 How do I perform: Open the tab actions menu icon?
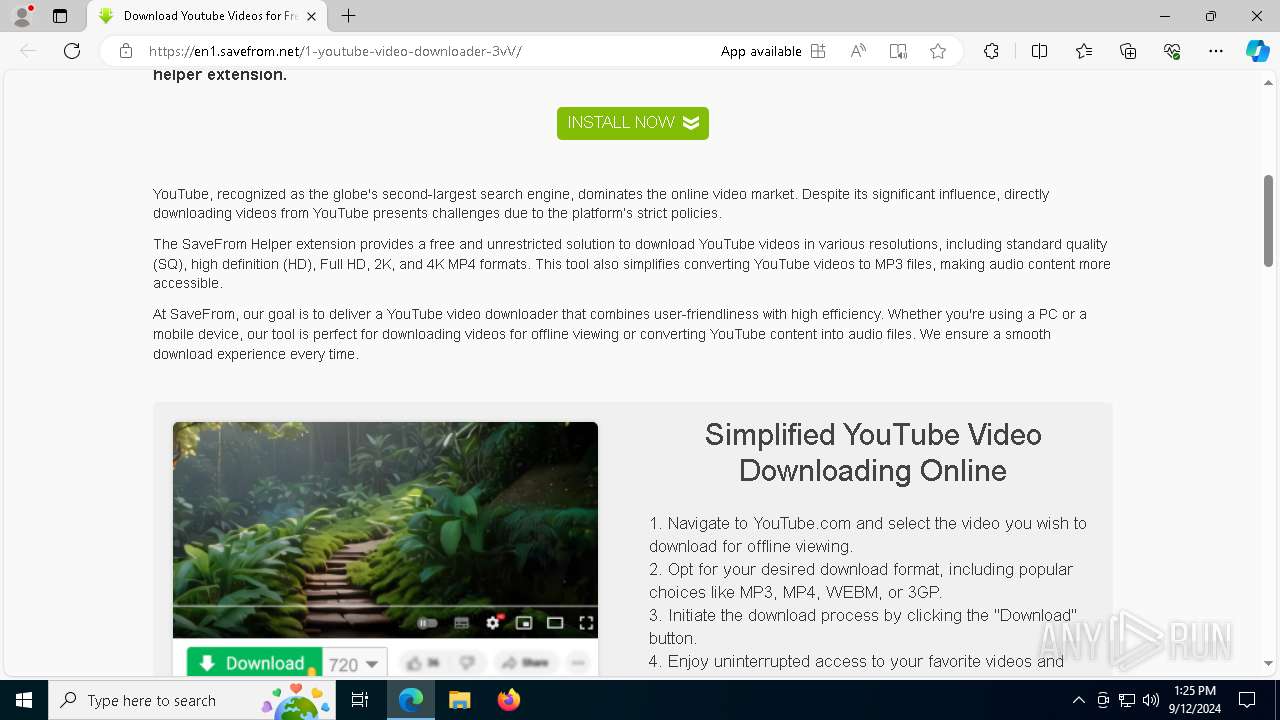pos(60,16)
